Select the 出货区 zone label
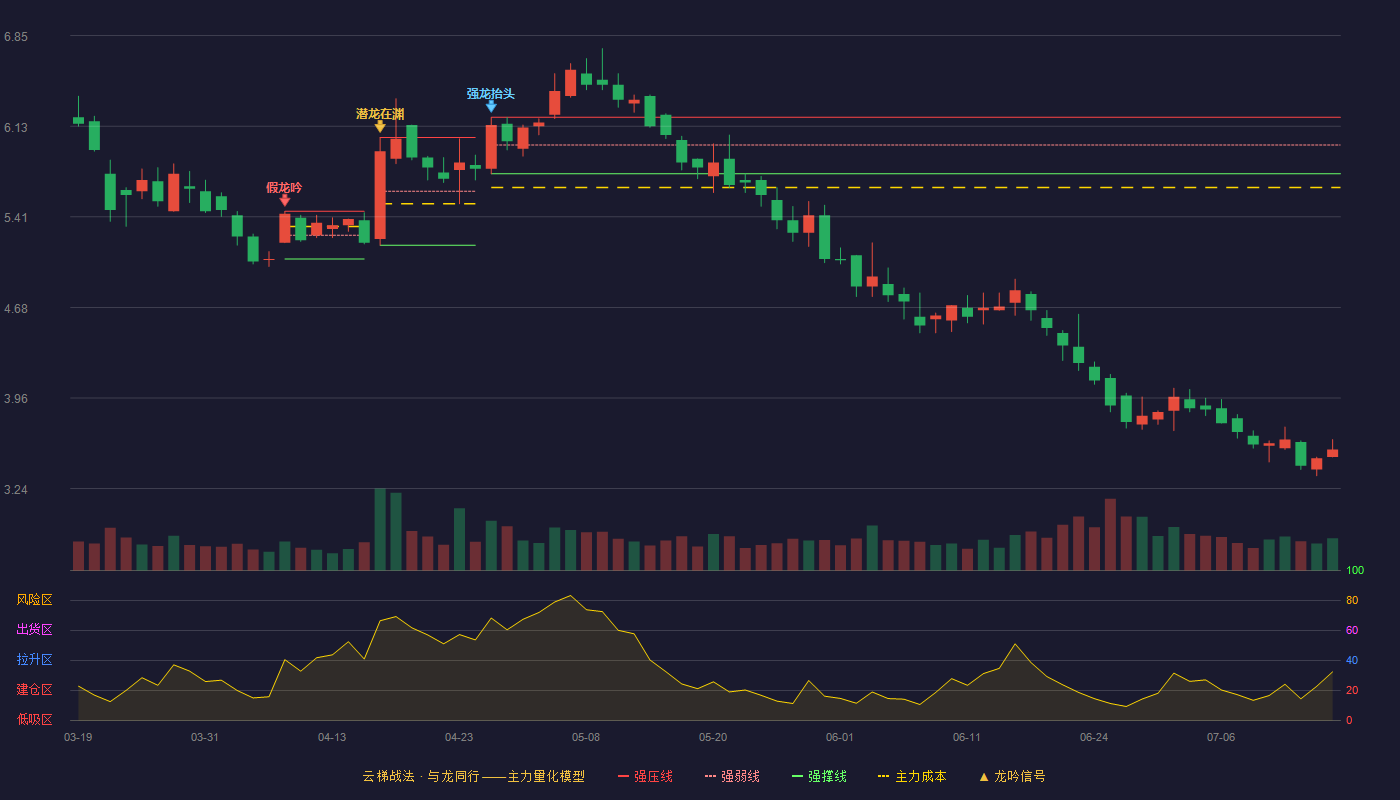1400x800 pixels. click(x=35, y=630)
